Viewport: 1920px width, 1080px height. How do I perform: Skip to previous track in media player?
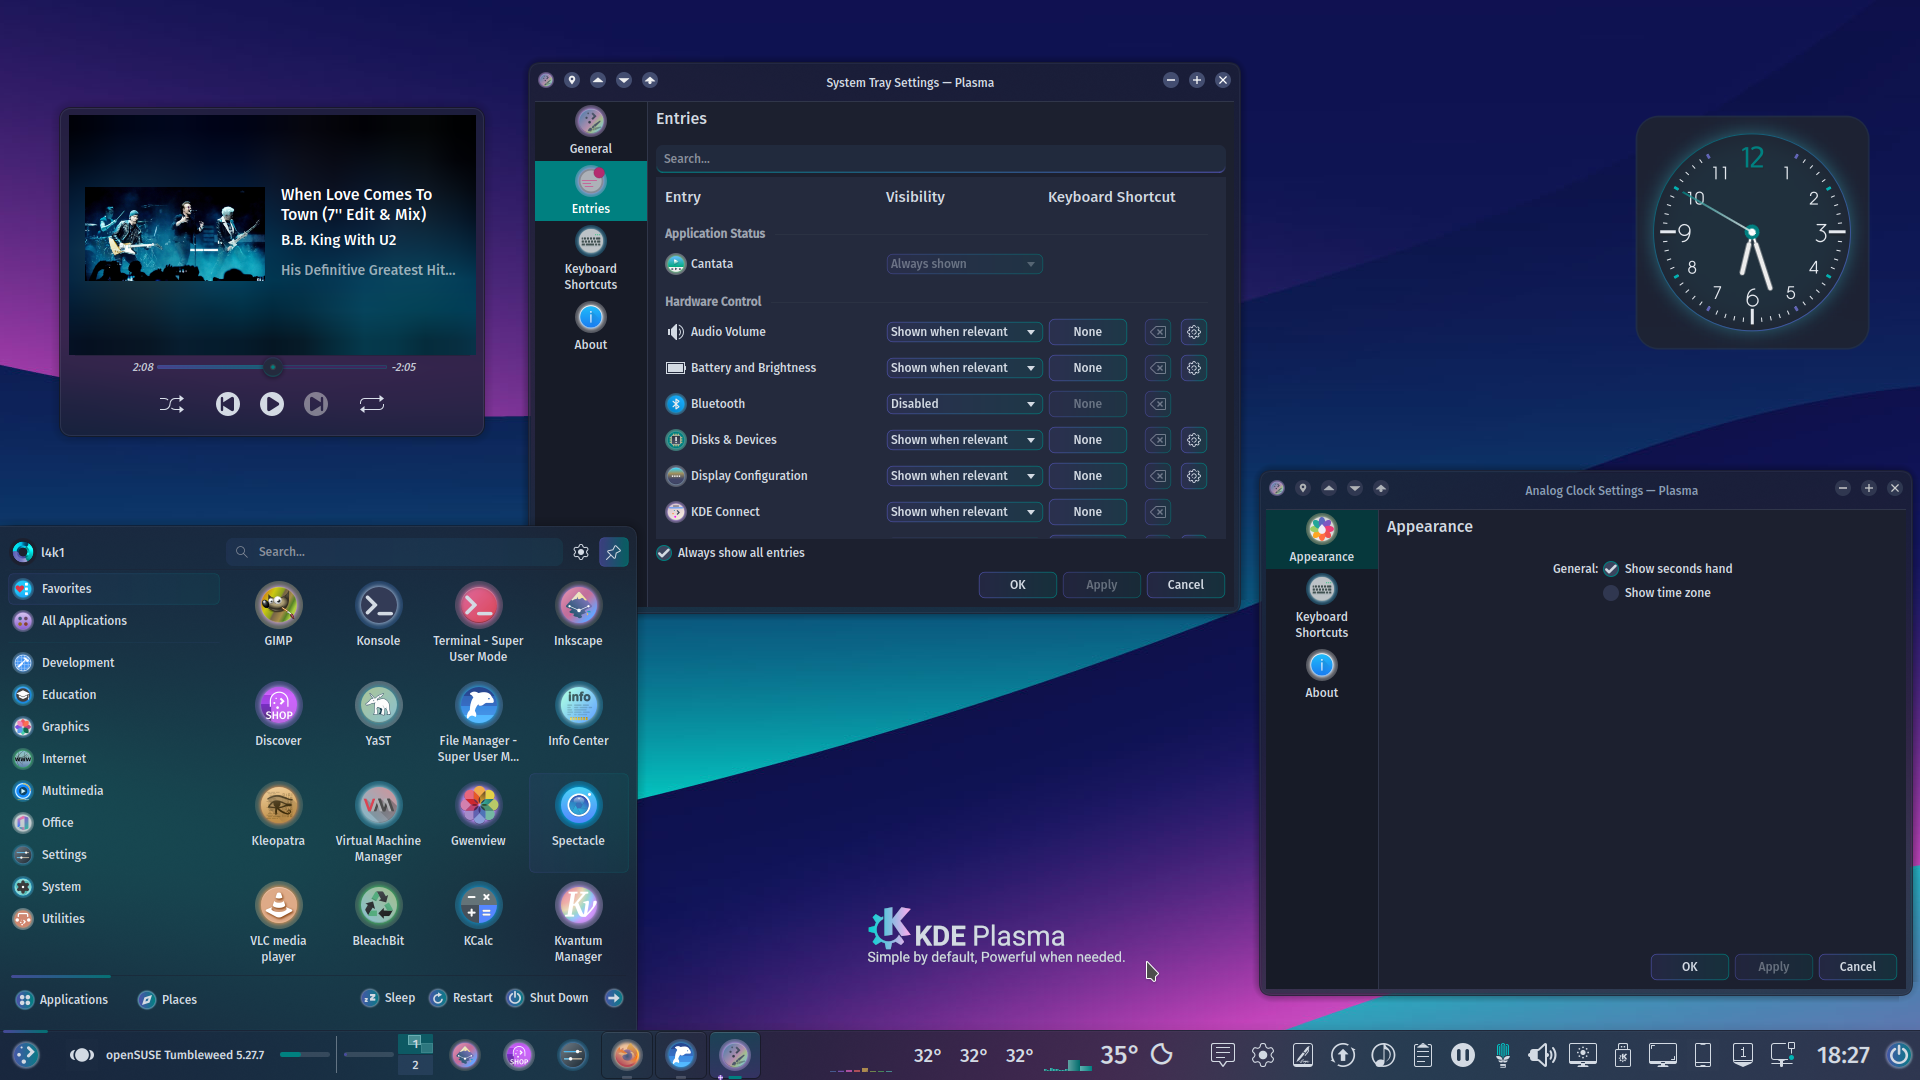click(228, 404)
